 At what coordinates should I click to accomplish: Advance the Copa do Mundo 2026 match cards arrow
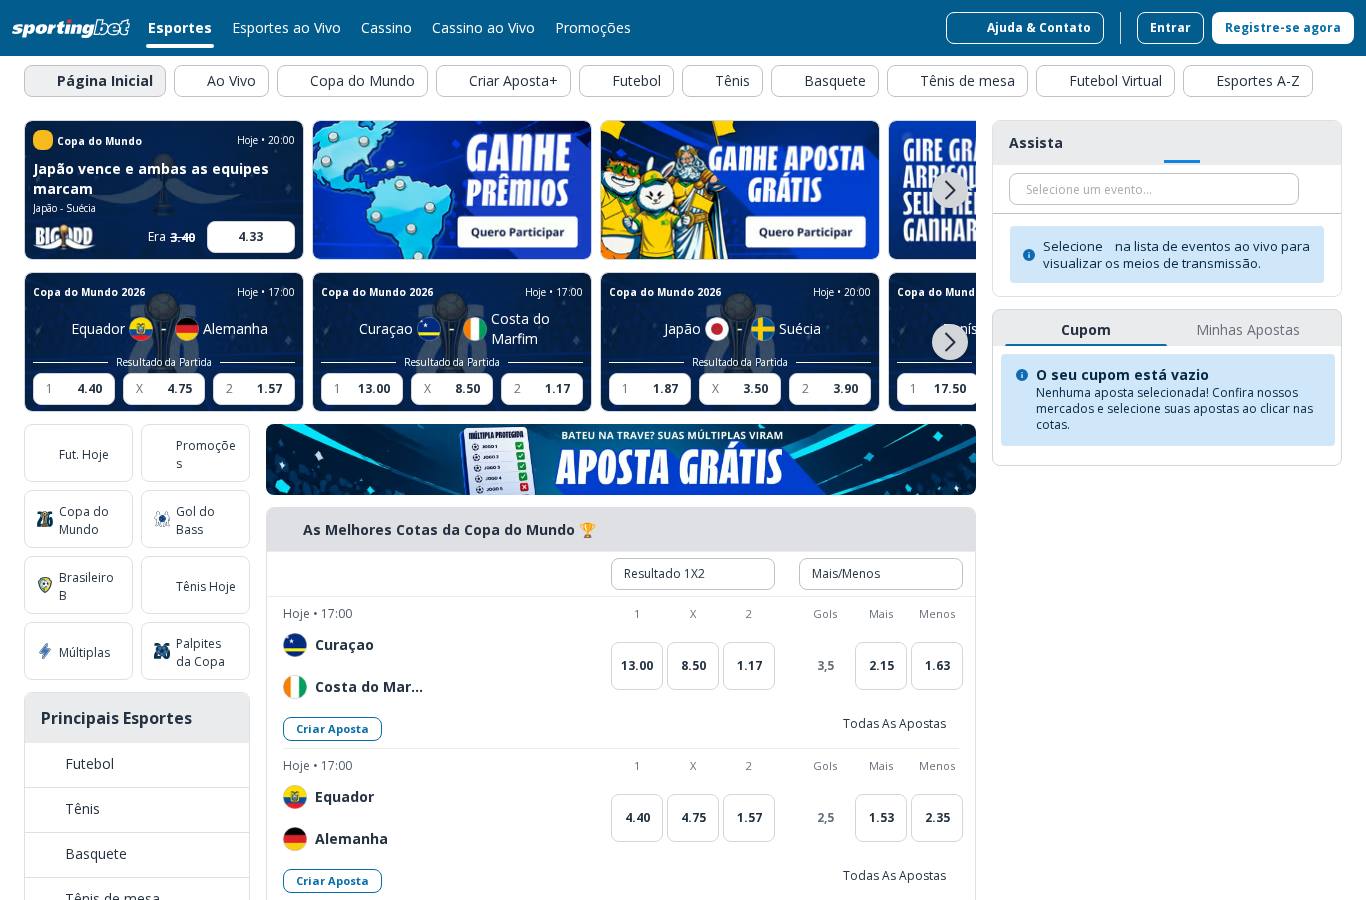click(949, 342)
